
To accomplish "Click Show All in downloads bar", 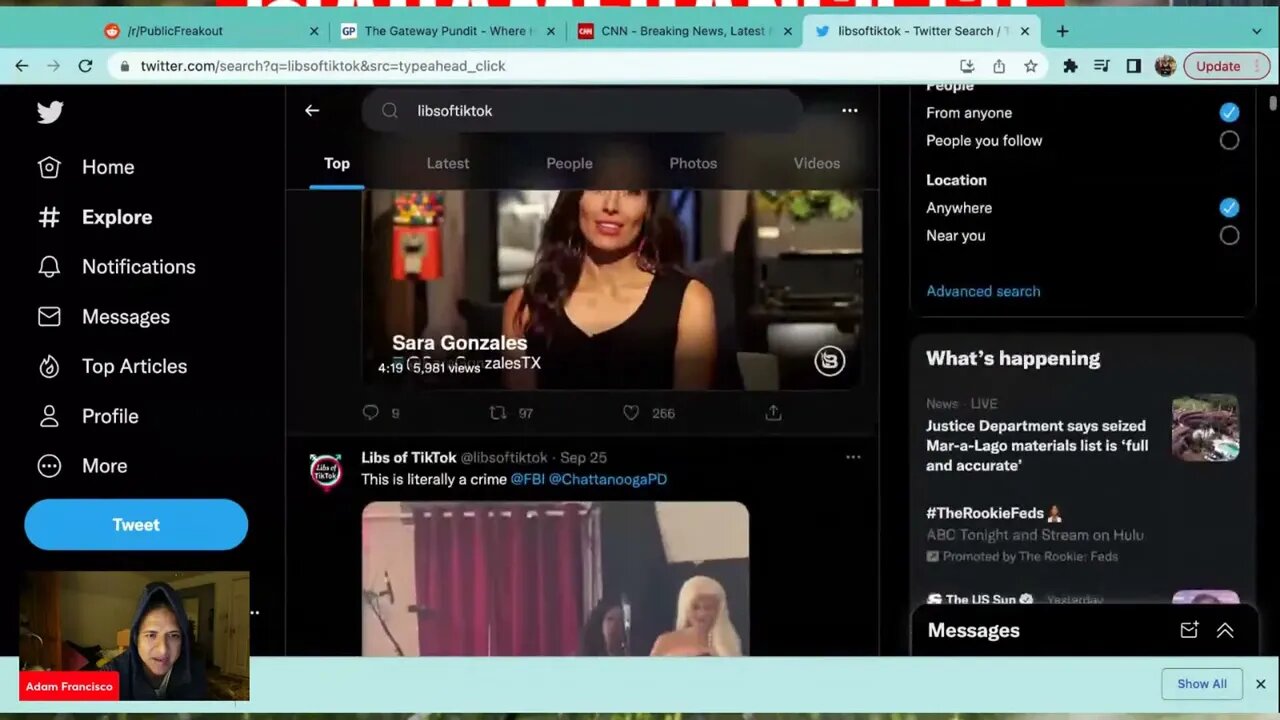I will (1202, 684).
